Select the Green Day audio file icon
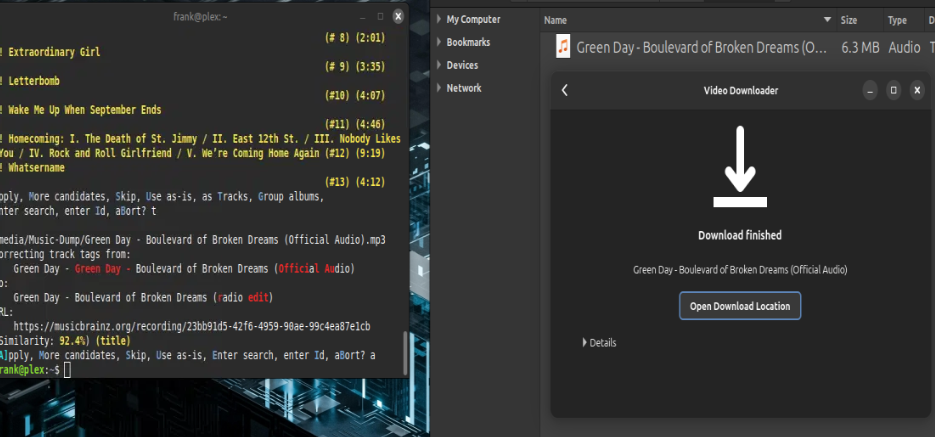This screenshot has height=437, width=935. coord(562,47)
